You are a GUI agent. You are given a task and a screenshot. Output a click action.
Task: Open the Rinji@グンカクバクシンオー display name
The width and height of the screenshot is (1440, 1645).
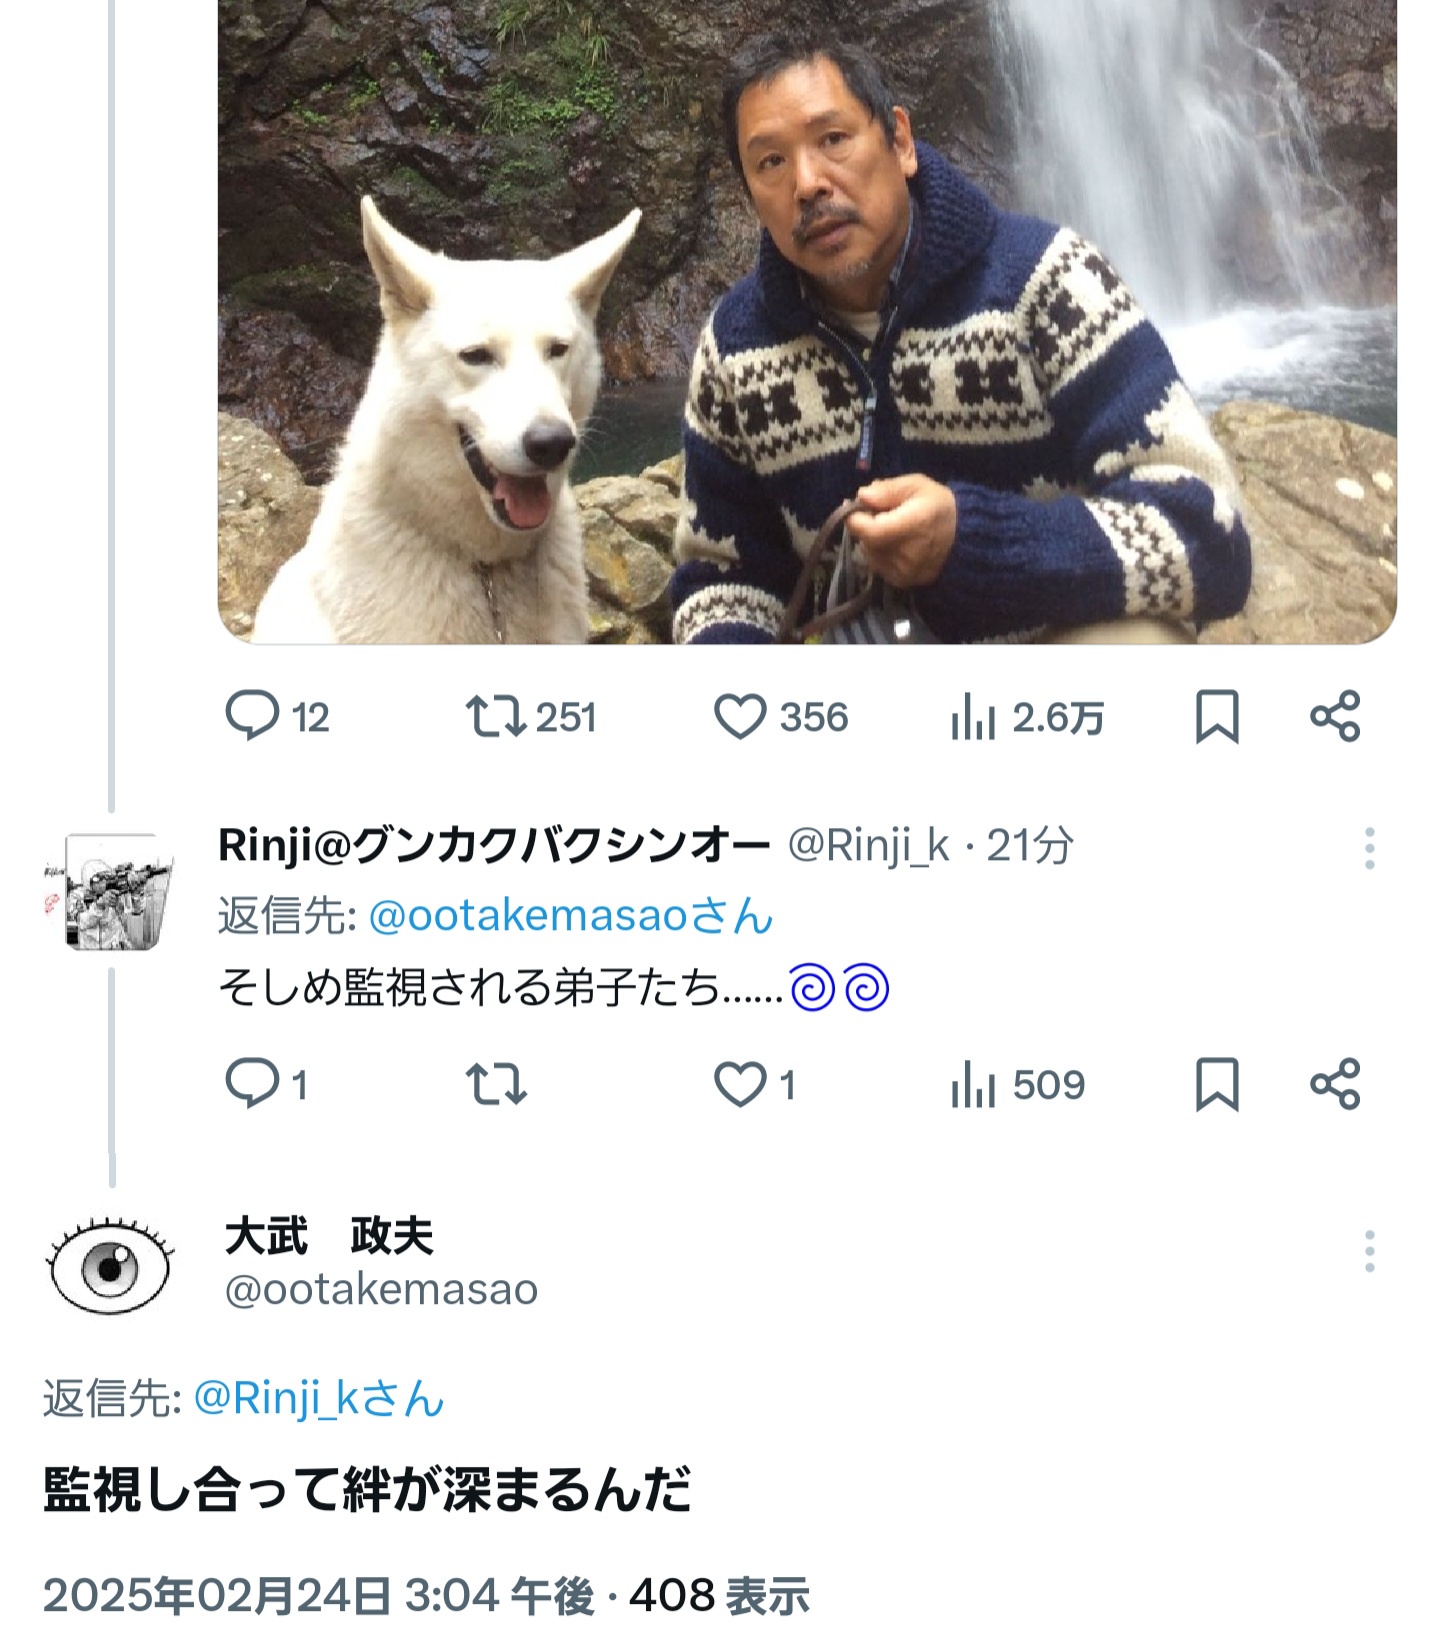coord(494,846)
